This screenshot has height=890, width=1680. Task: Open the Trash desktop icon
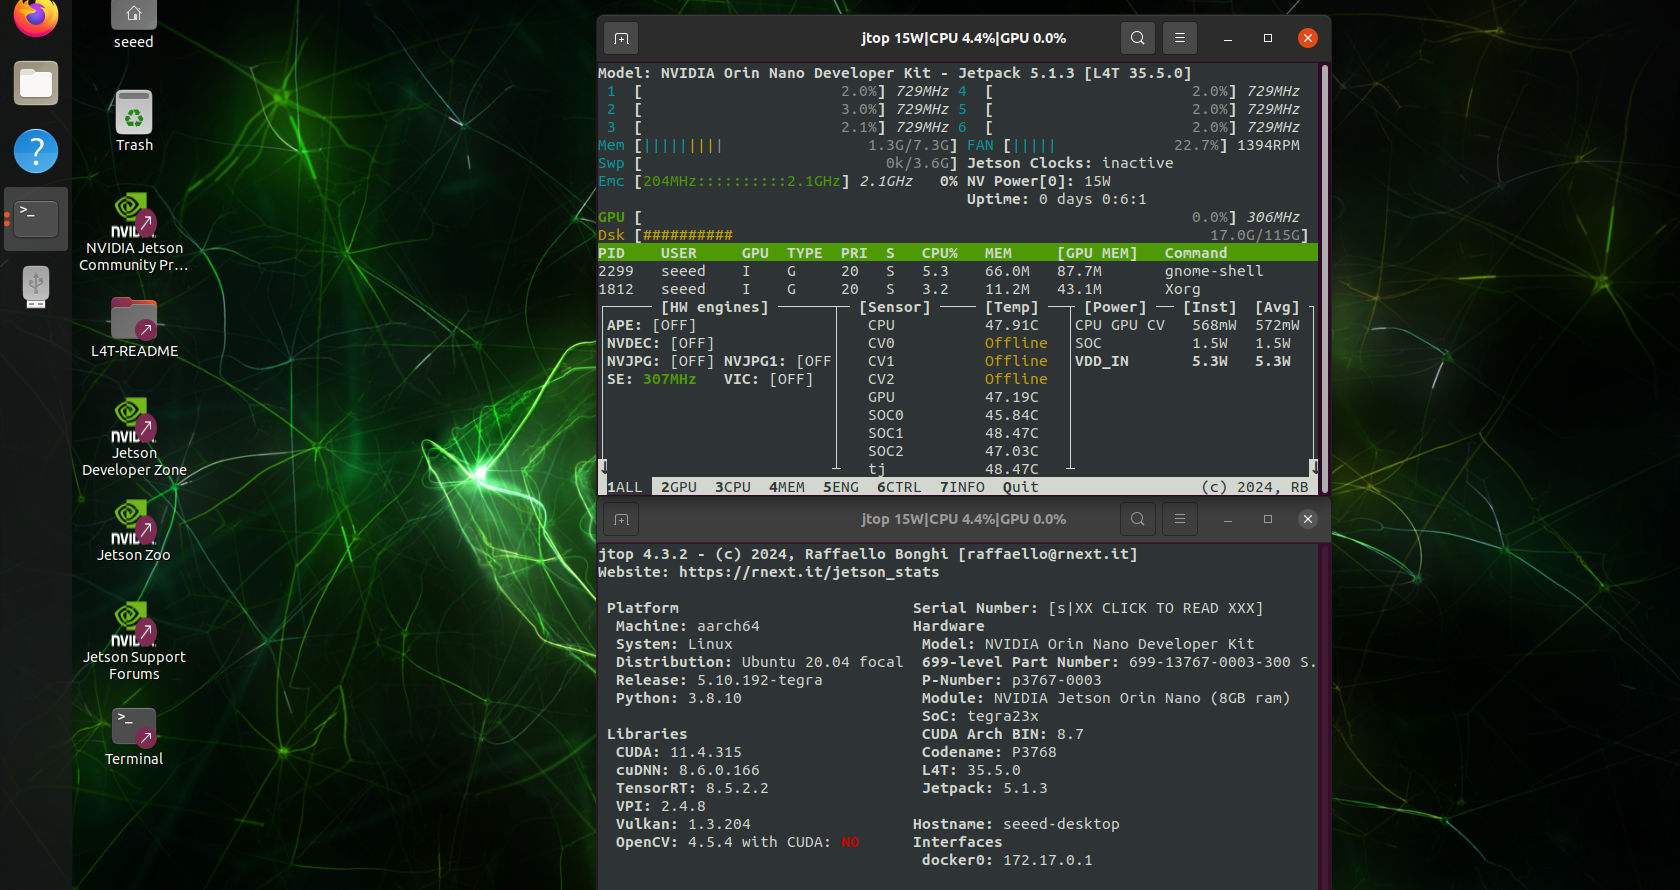134,121
